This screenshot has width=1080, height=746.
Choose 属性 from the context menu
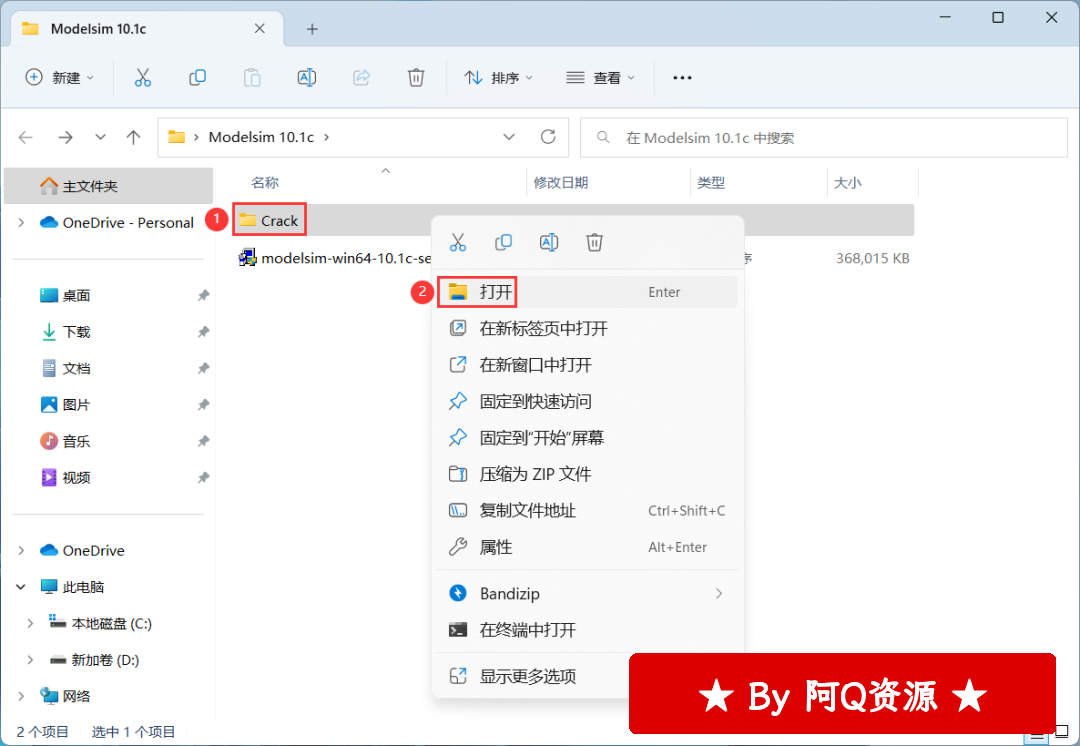pyautogui.click(x=588, y=548)
